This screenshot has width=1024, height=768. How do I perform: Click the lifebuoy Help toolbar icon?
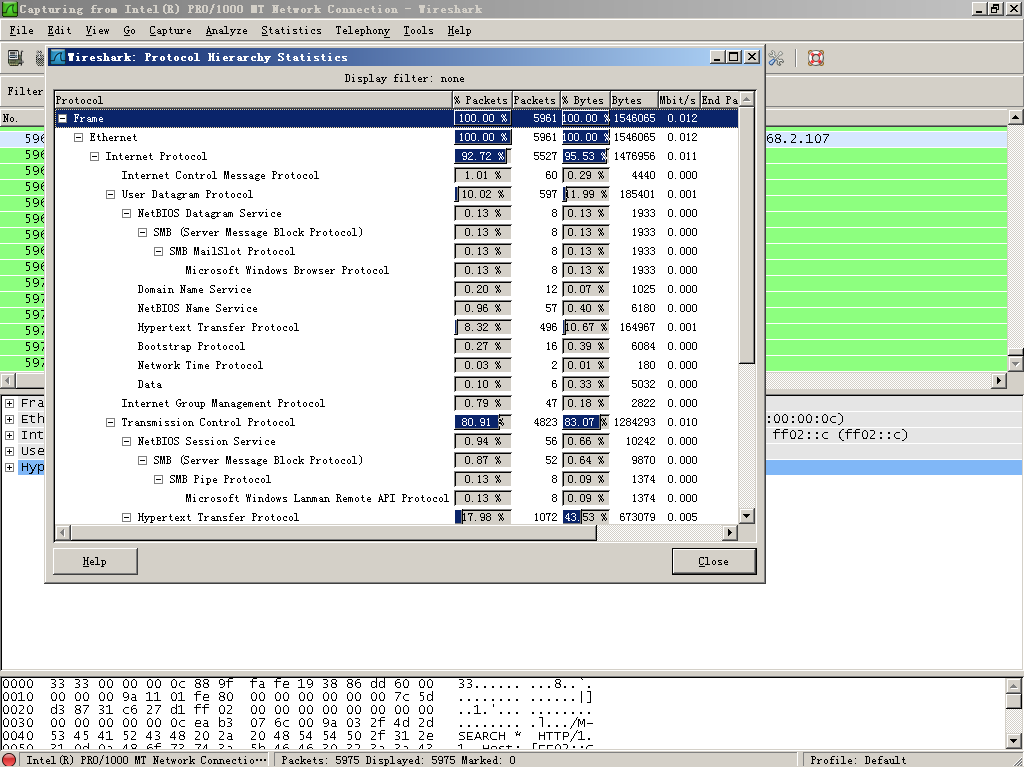coord(816,58)
